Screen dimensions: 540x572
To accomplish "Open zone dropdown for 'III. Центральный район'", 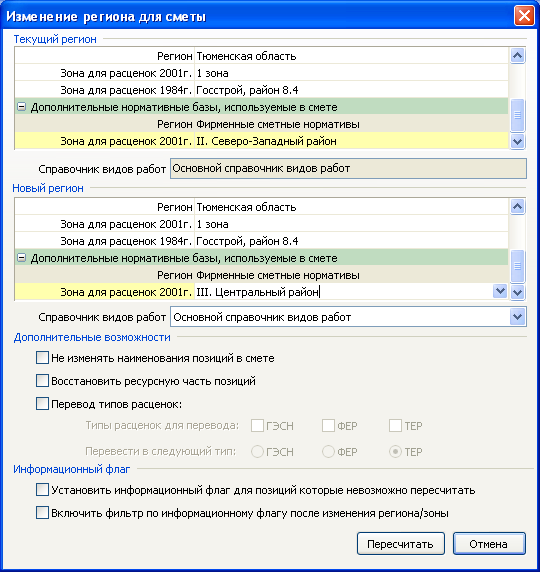I will [500, 291].
